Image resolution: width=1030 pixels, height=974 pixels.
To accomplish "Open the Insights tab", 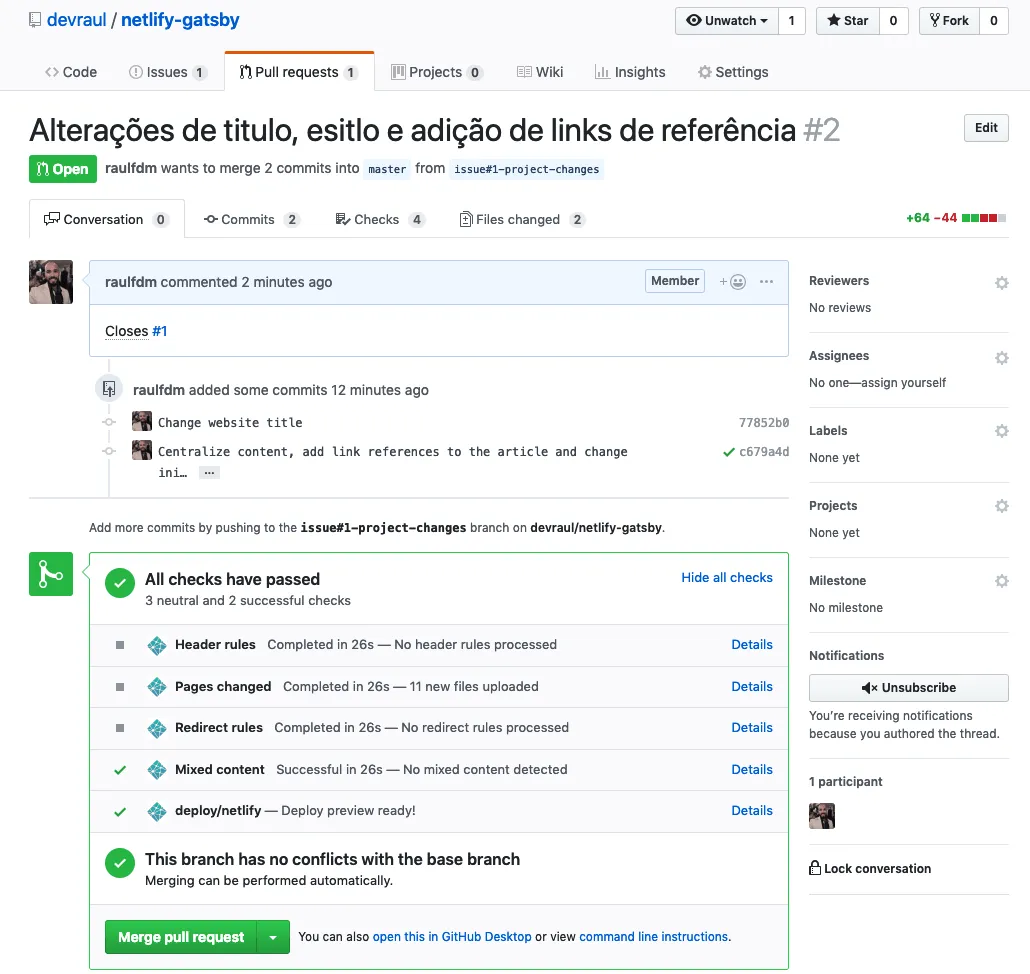I will [x=630, y=72].
